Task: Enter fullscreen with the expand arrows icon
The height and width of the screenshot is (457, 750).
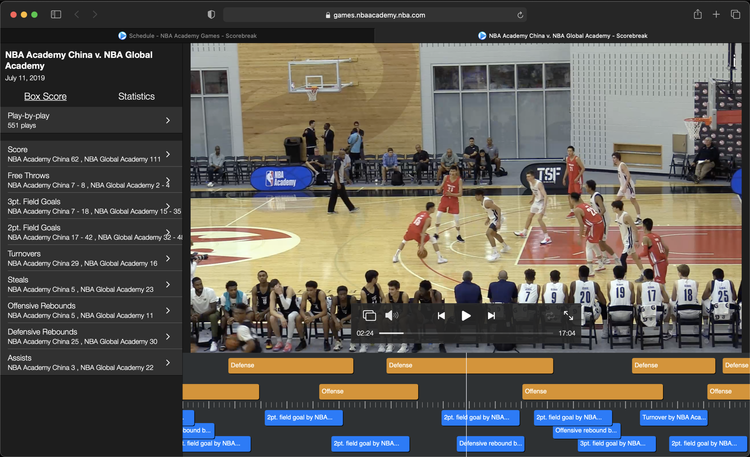Action: (x=568, y=315)
